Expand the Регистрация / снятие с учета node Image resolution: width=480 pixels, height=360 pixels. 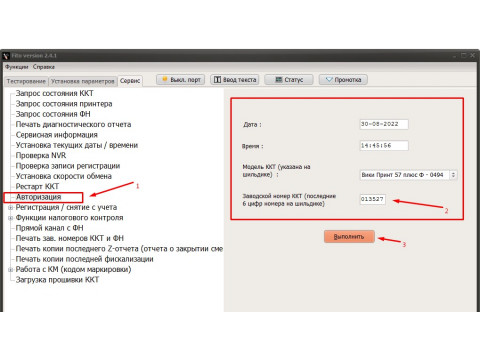click(10, 207)
